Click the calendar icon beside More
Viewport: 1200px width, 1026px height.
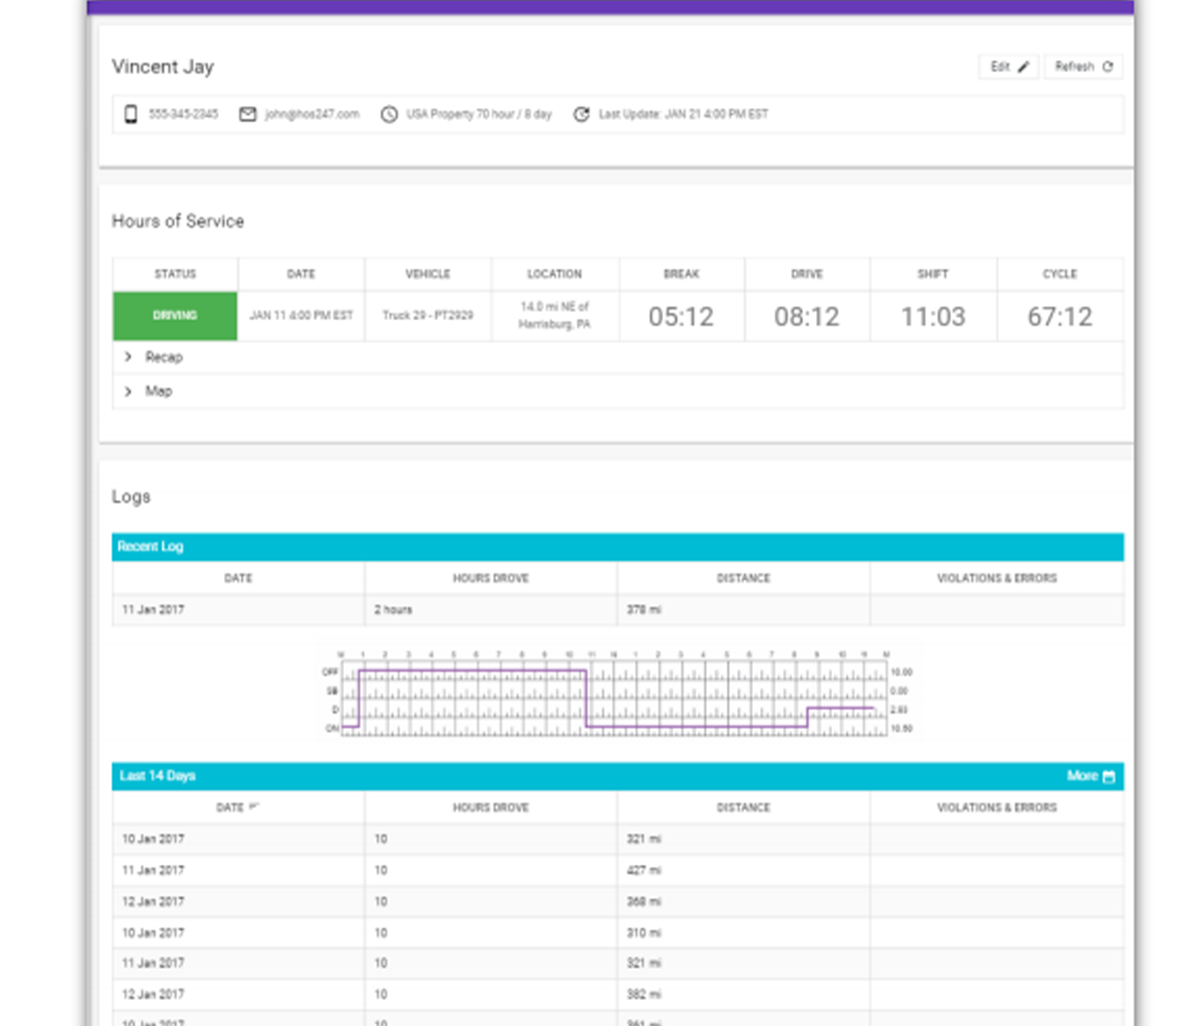tap(1109, 777)
